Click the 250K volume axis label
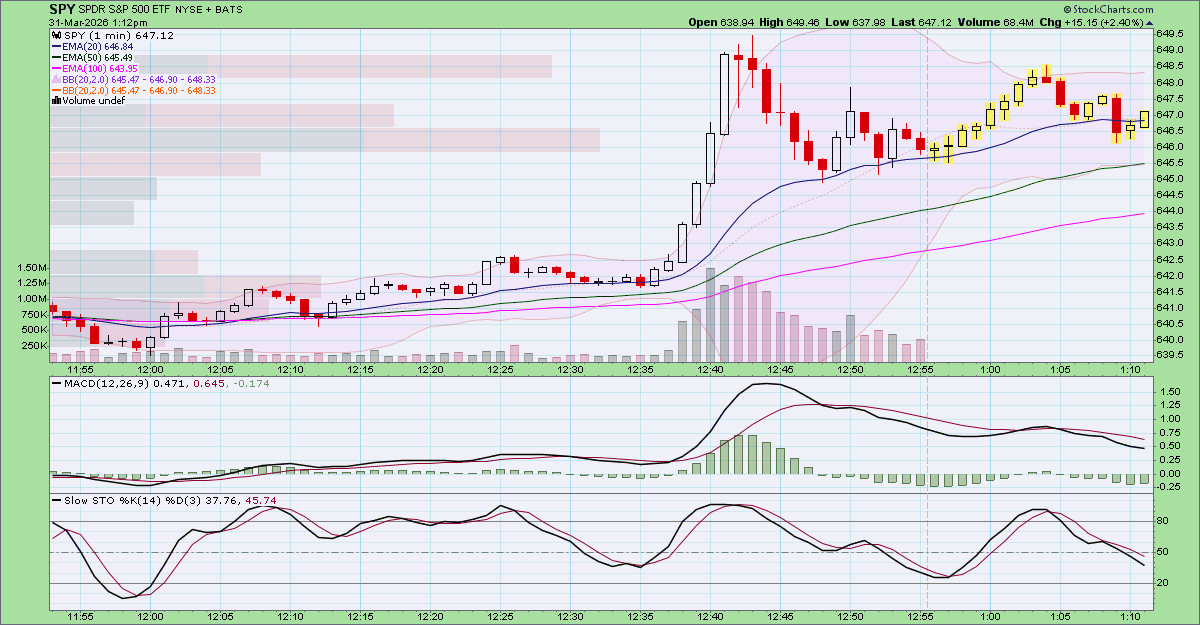 click(x=35, y=346)
